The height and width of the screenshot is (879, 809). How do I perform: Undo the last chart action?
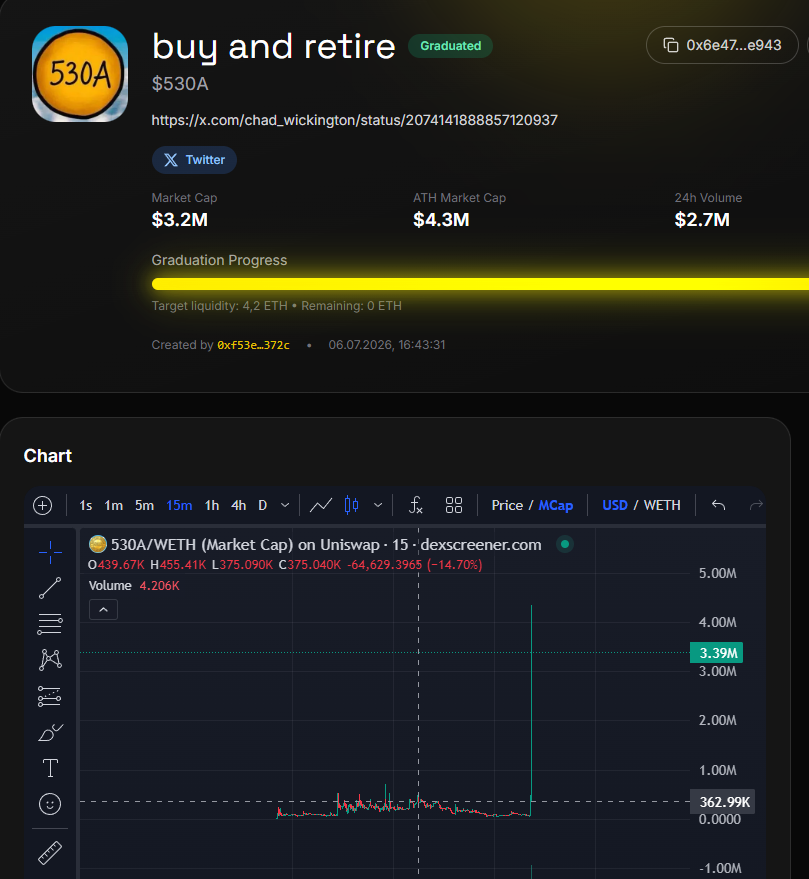(718, 505)
